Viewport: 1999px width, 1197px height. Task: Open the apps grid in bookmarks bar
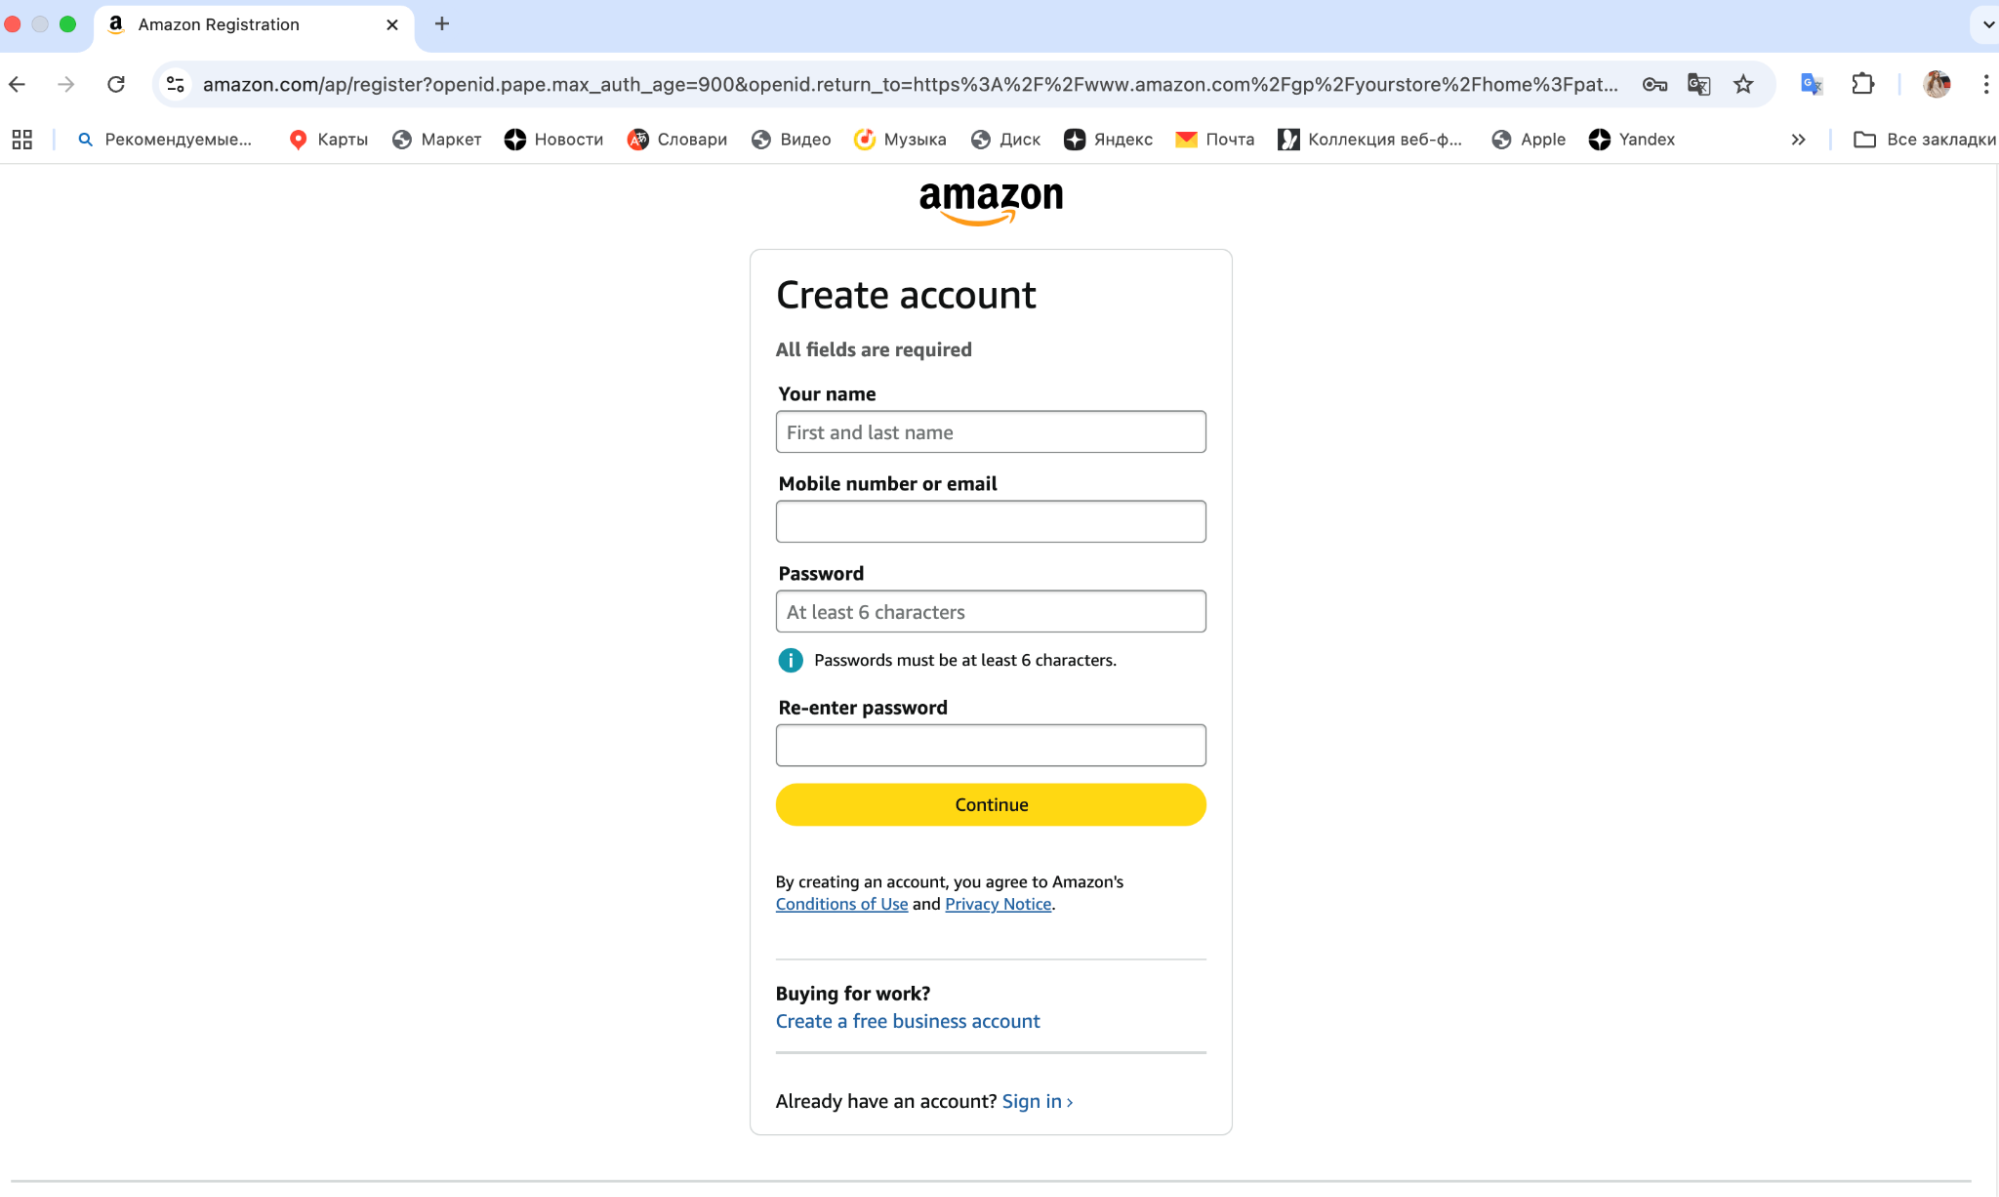pyautogui.click(x=22, y=140)
